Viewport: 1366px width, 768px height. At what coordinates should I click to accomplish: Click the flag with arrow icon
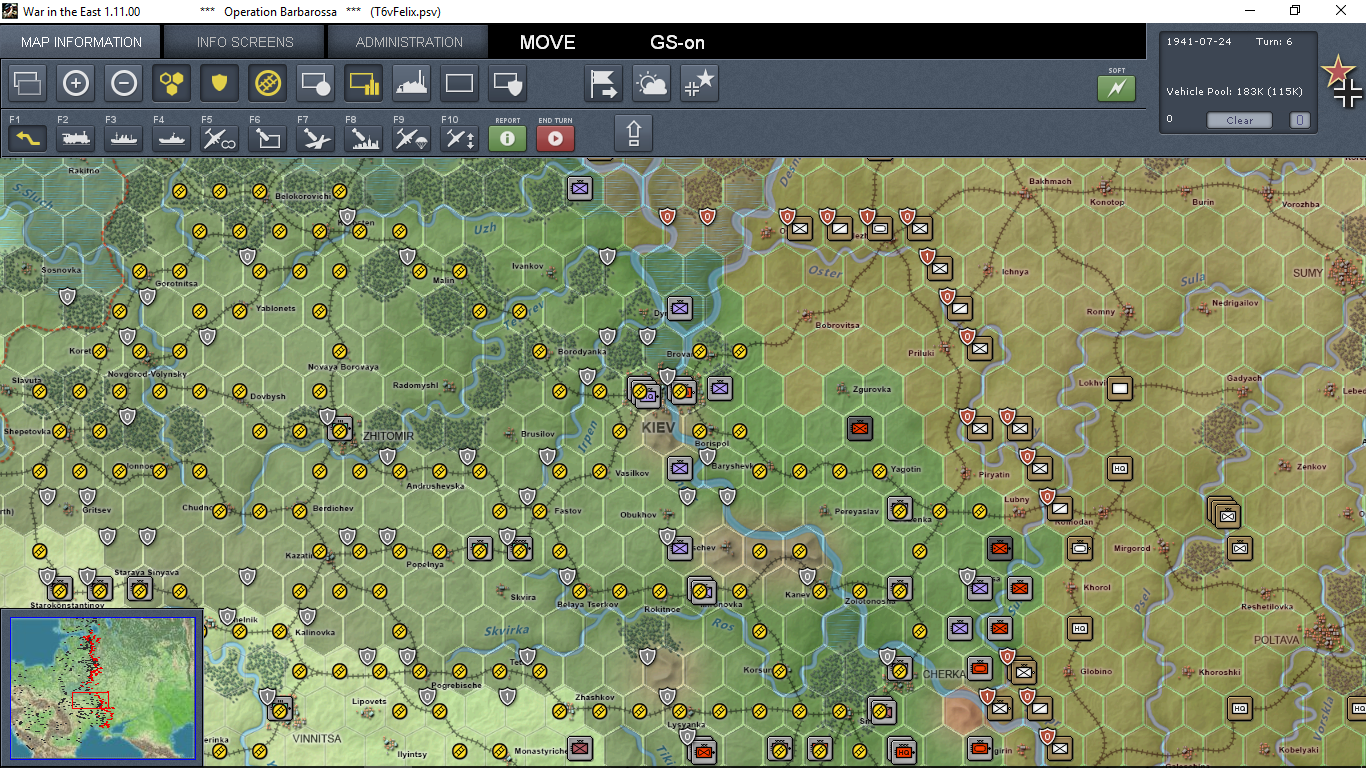(603, 84)
